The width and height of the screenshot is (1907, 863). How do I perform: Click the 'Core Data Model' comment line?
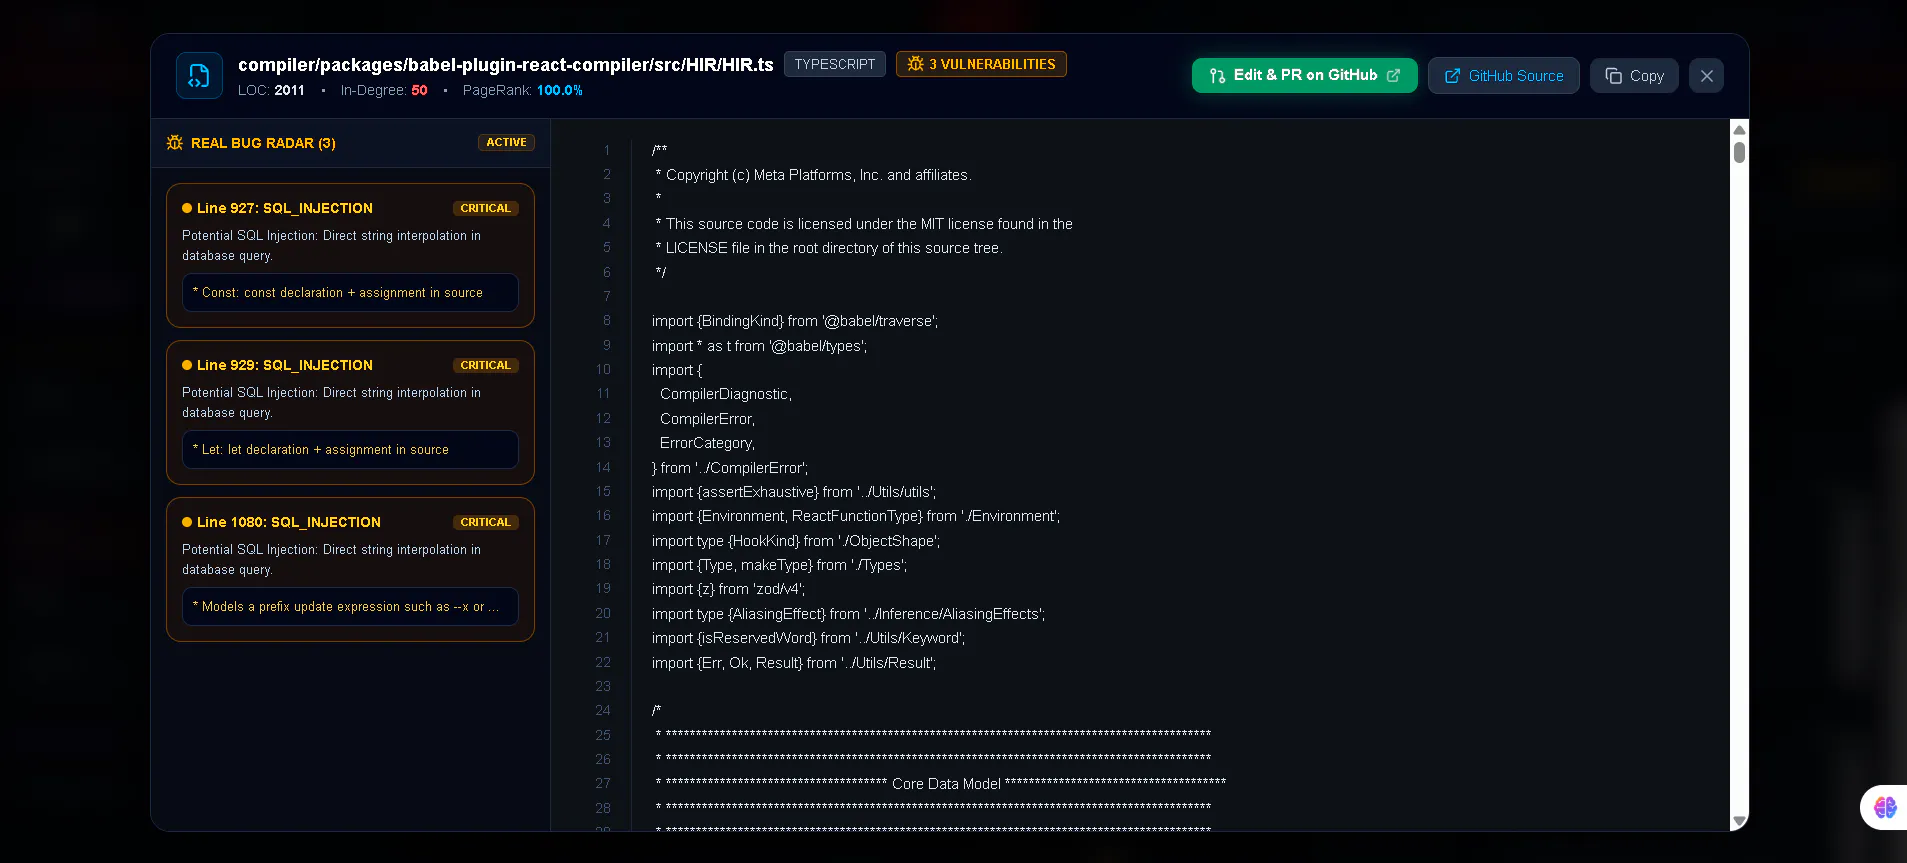(941, 784)
